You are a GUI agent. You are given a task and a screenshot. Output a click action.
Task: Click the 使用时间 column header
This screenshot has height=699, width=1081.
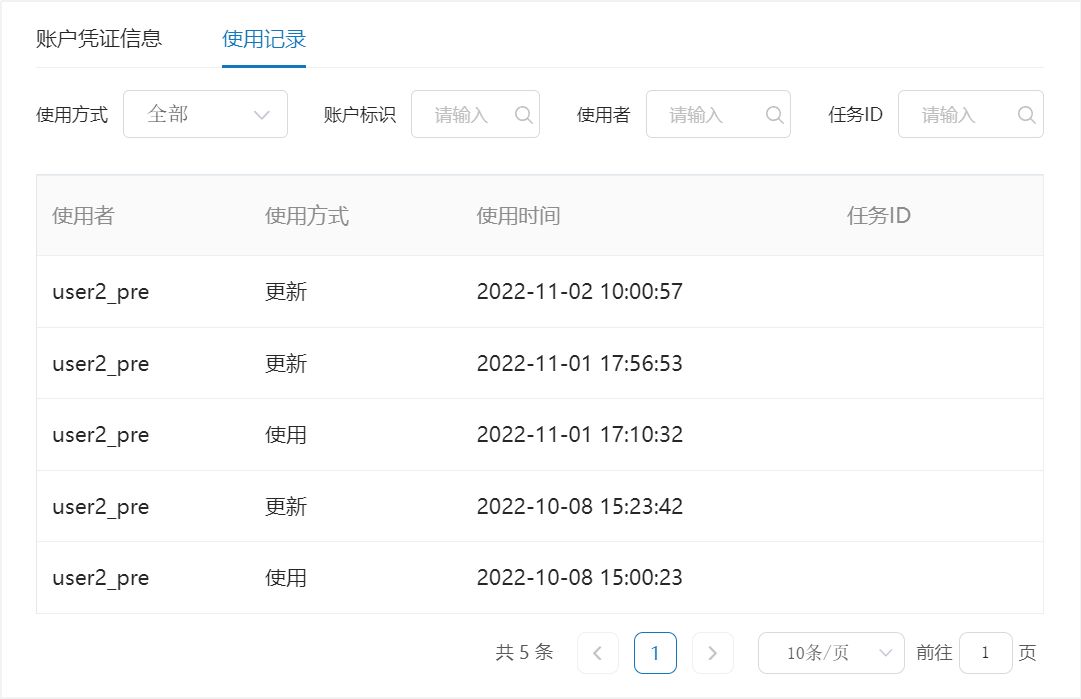coord(518,216)
